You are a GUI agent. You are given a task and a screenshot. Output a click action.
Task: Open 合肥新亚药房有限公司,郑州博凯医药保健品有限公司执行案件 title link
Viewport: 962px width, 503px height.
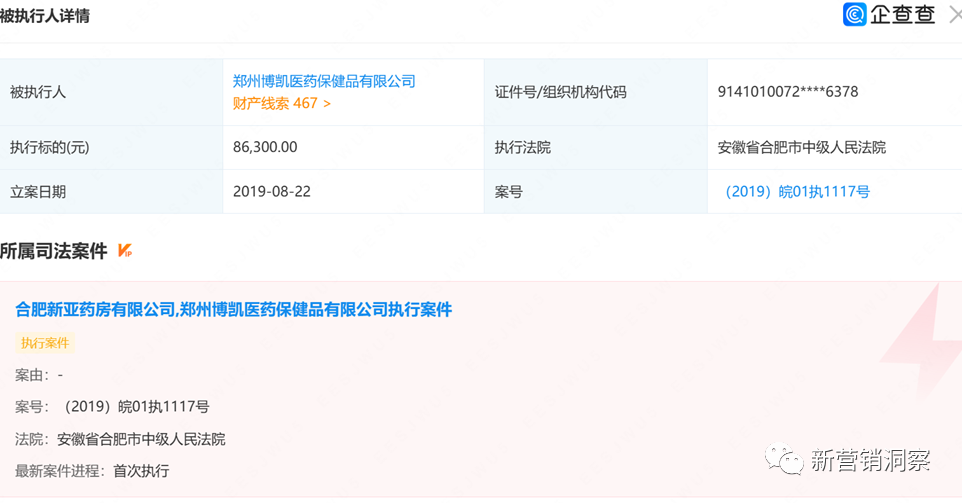233,309
